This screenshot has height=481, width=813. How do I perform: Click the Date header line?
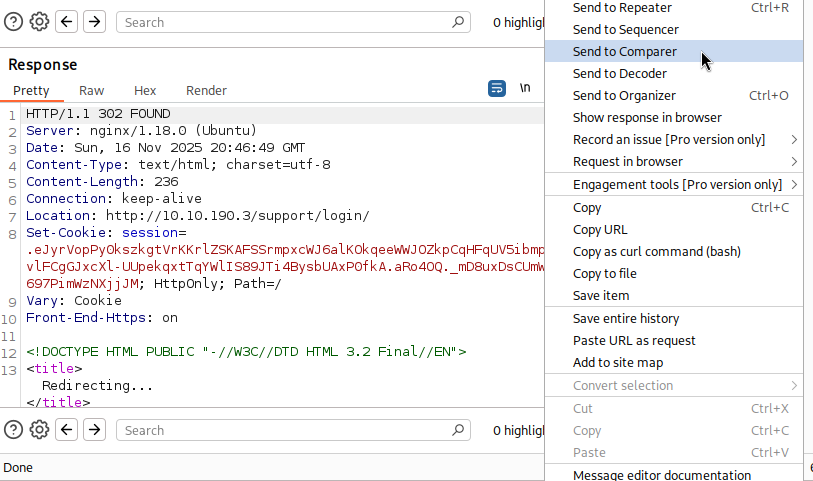coord(165,148)
